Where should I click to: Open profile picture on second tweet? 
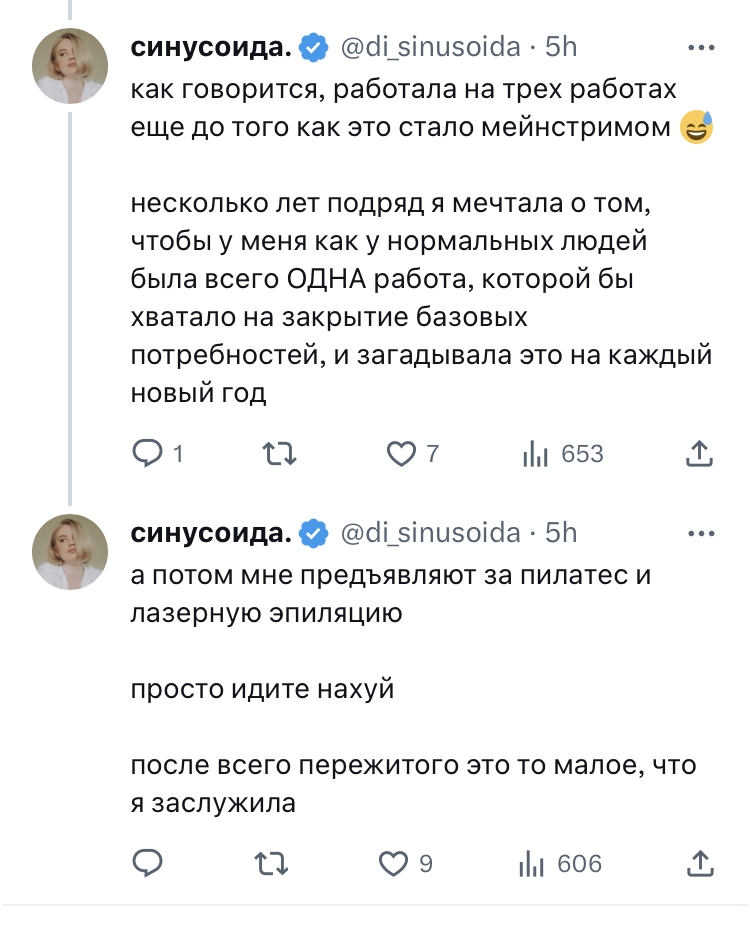click(x=70, y=552)
